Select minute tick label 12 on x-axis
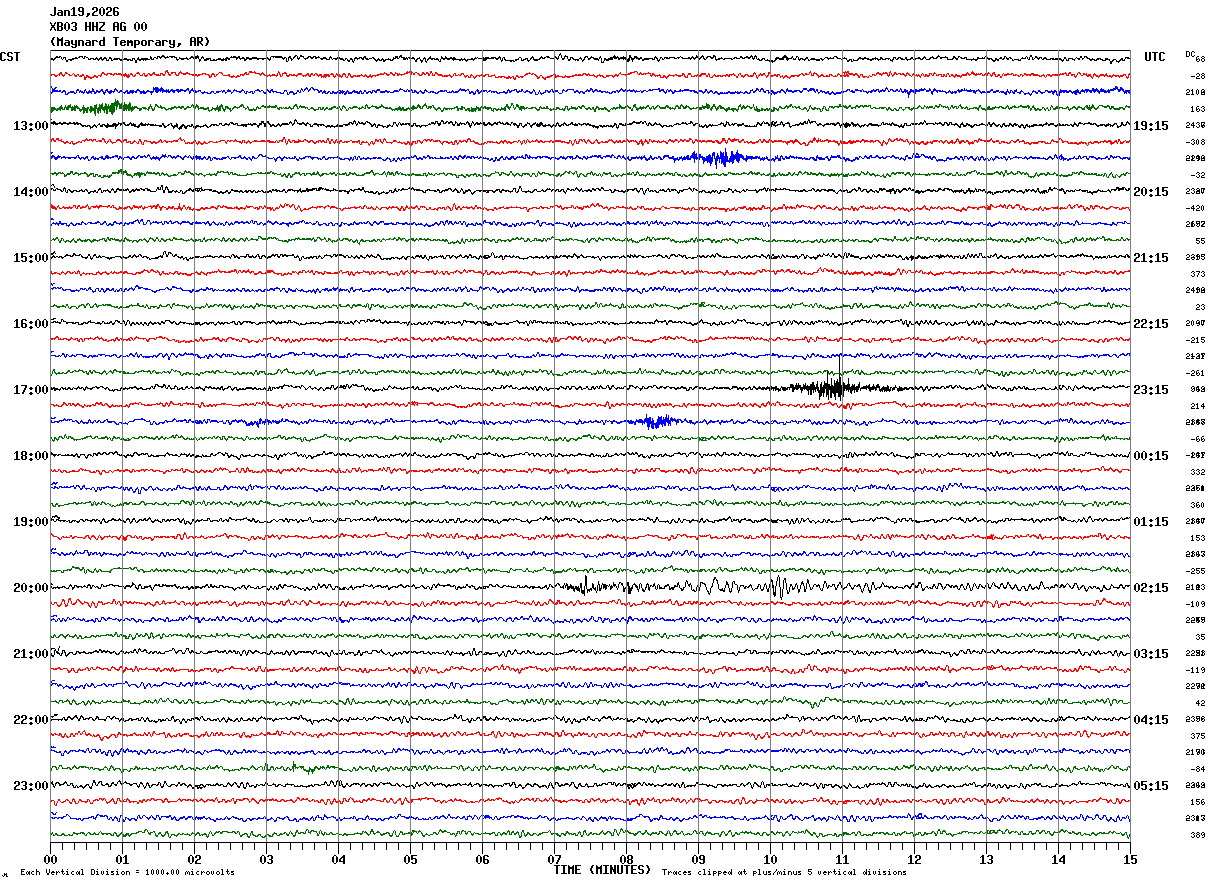The image size is (1210, 886). pos(914,859)
